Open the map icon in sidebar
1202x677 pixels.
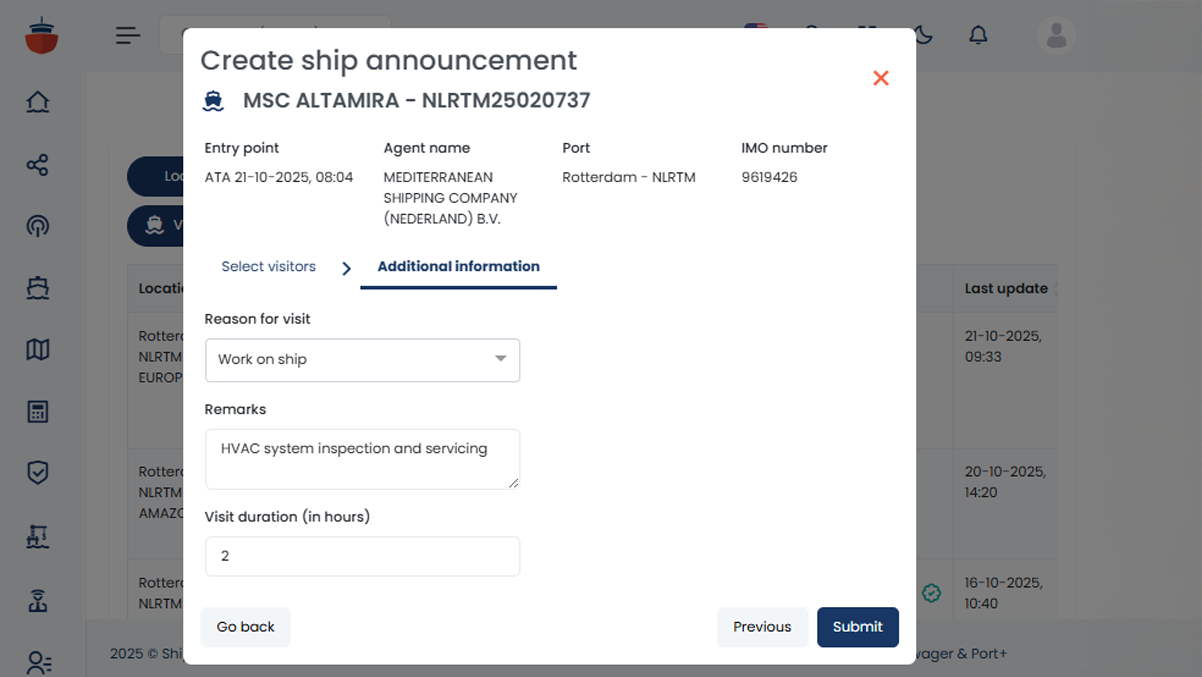[38, 350]
